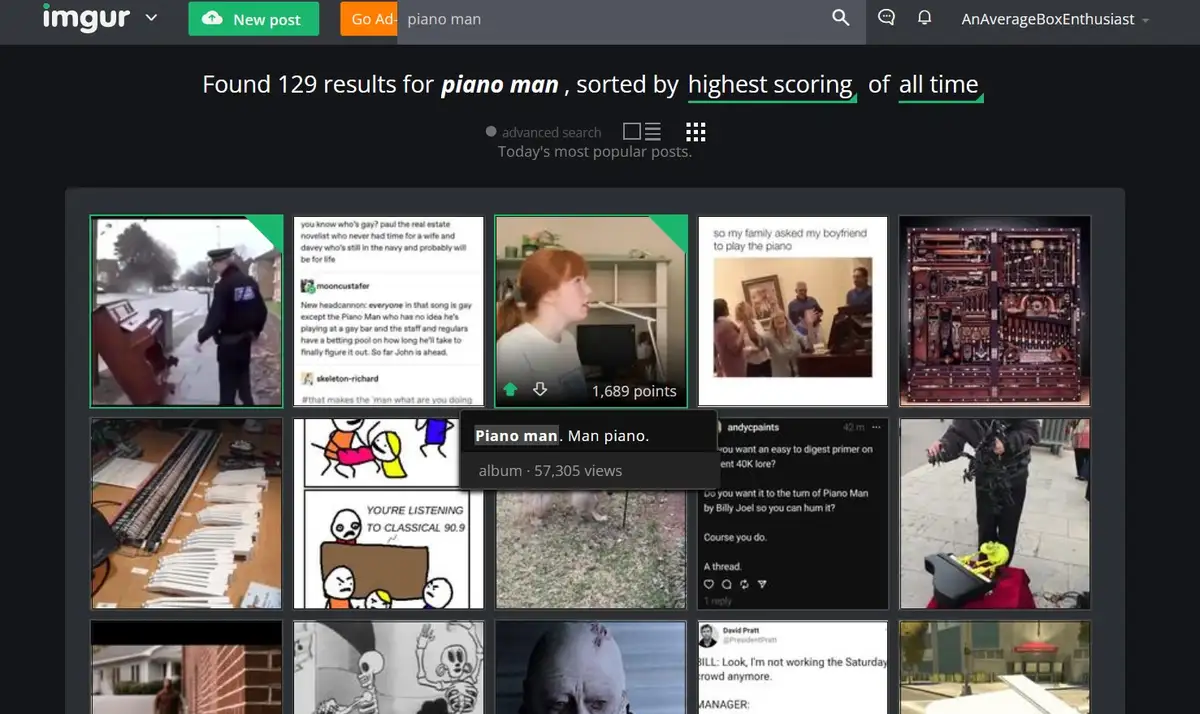Click the search magnifier icon

click(x=841, y=18)
